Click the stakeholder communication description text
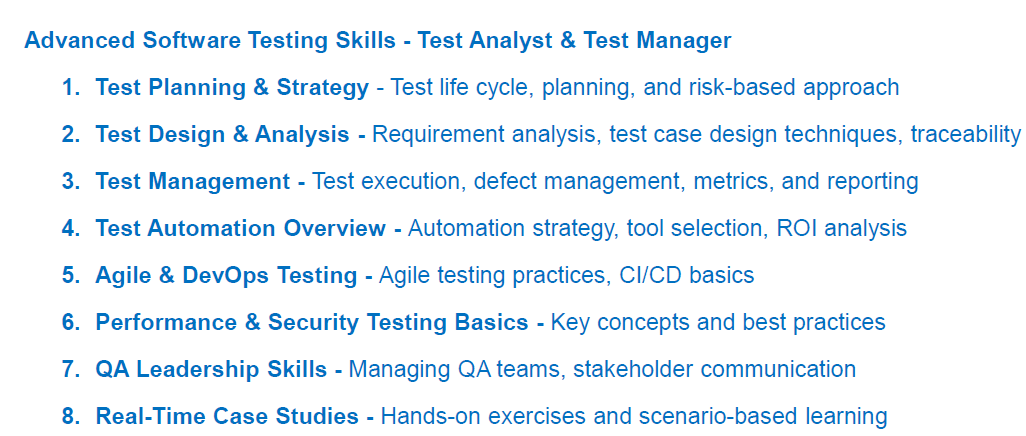The width and height of the screenshot is (1026, 436). [x=602, y=369]
